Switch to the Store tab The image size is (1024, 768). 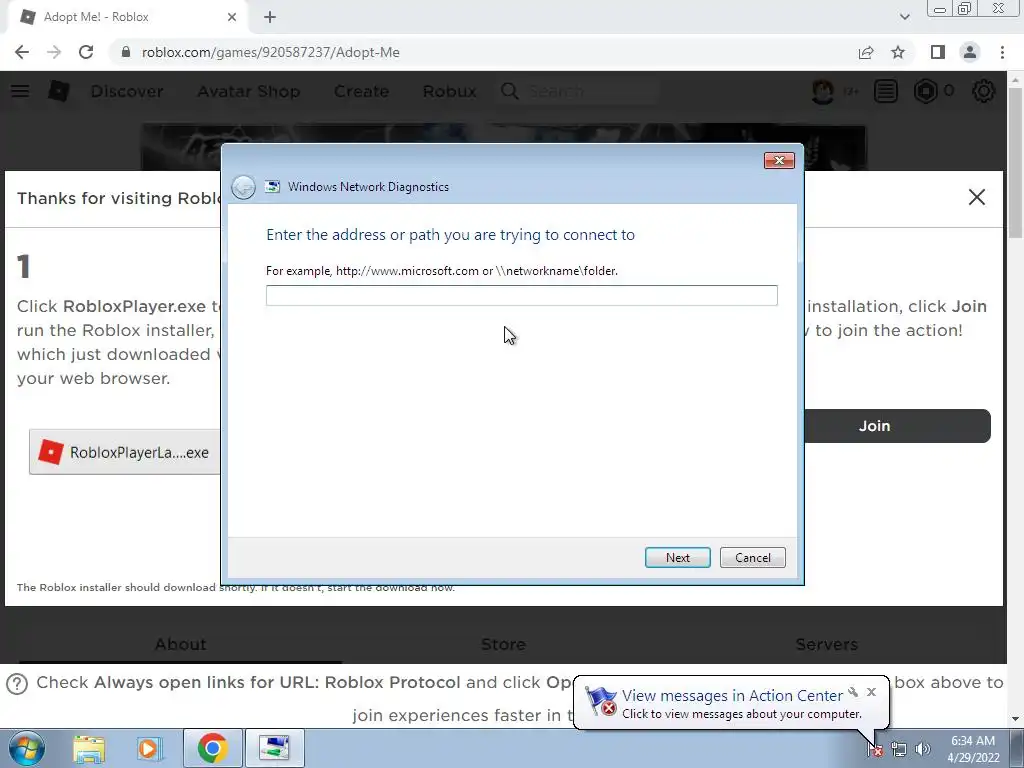pos(503,645)
